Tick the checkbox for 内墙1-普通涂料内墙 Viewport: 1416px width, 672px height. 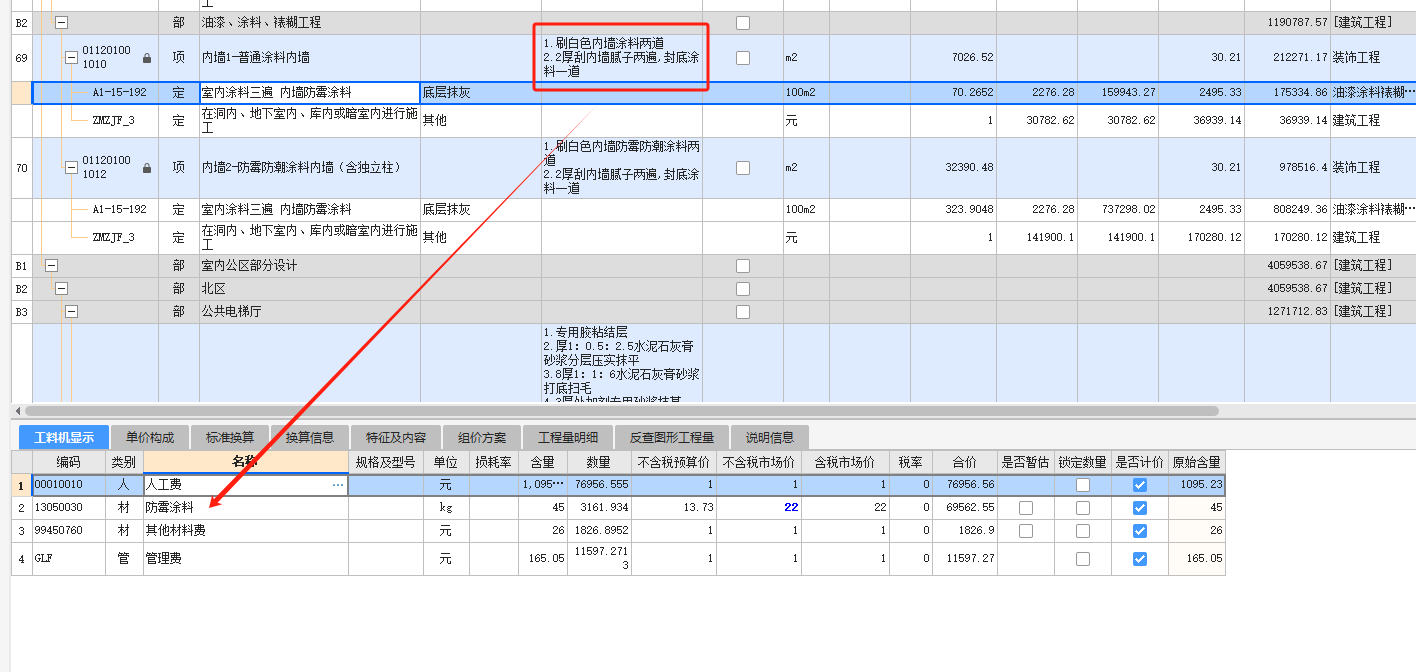pyautogui.click(x=742, y=58)
